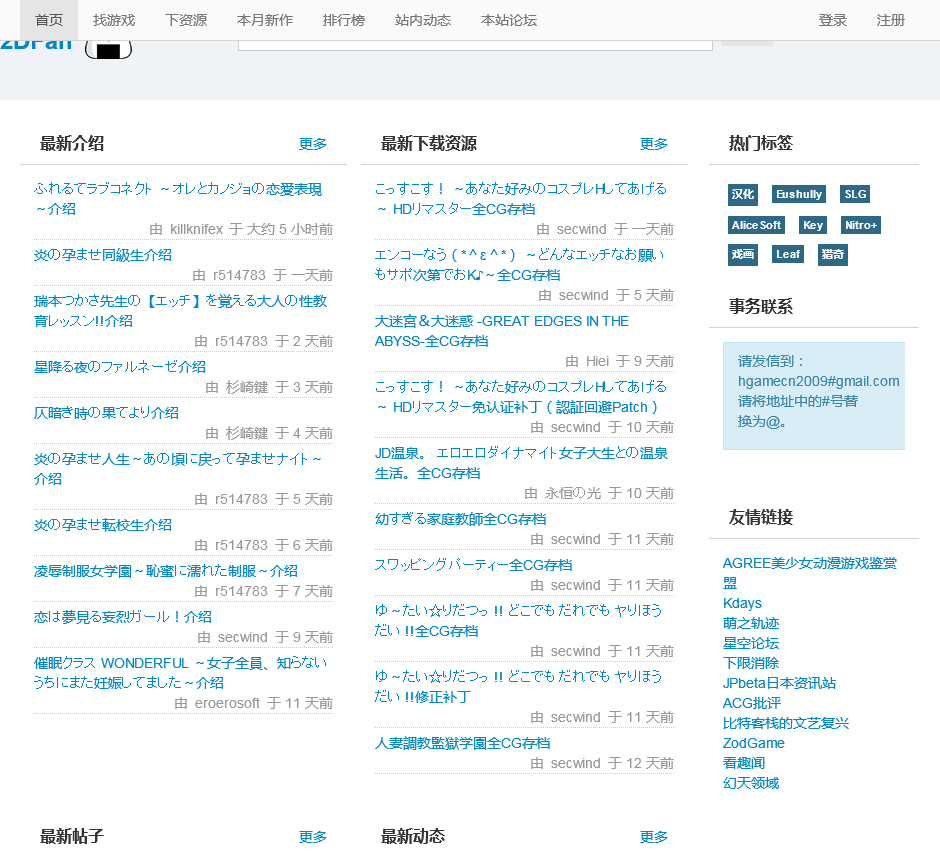This screenshot has width=940, height=855.
Task: Click 更多 next to 最新动态
Action: pyautogui.click(x=653, y=836)
